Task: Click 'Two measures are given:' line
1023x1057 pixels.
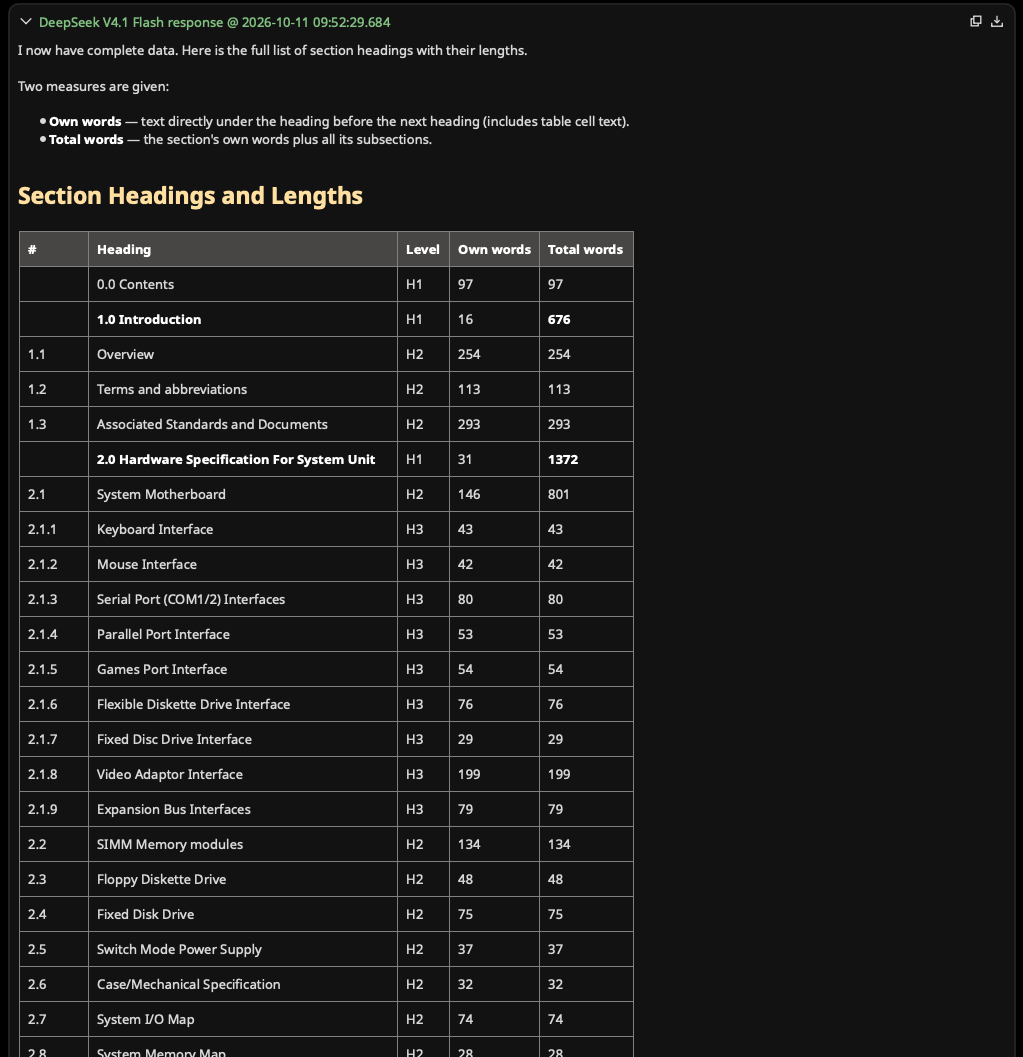Action: click(x=93, y=87)
